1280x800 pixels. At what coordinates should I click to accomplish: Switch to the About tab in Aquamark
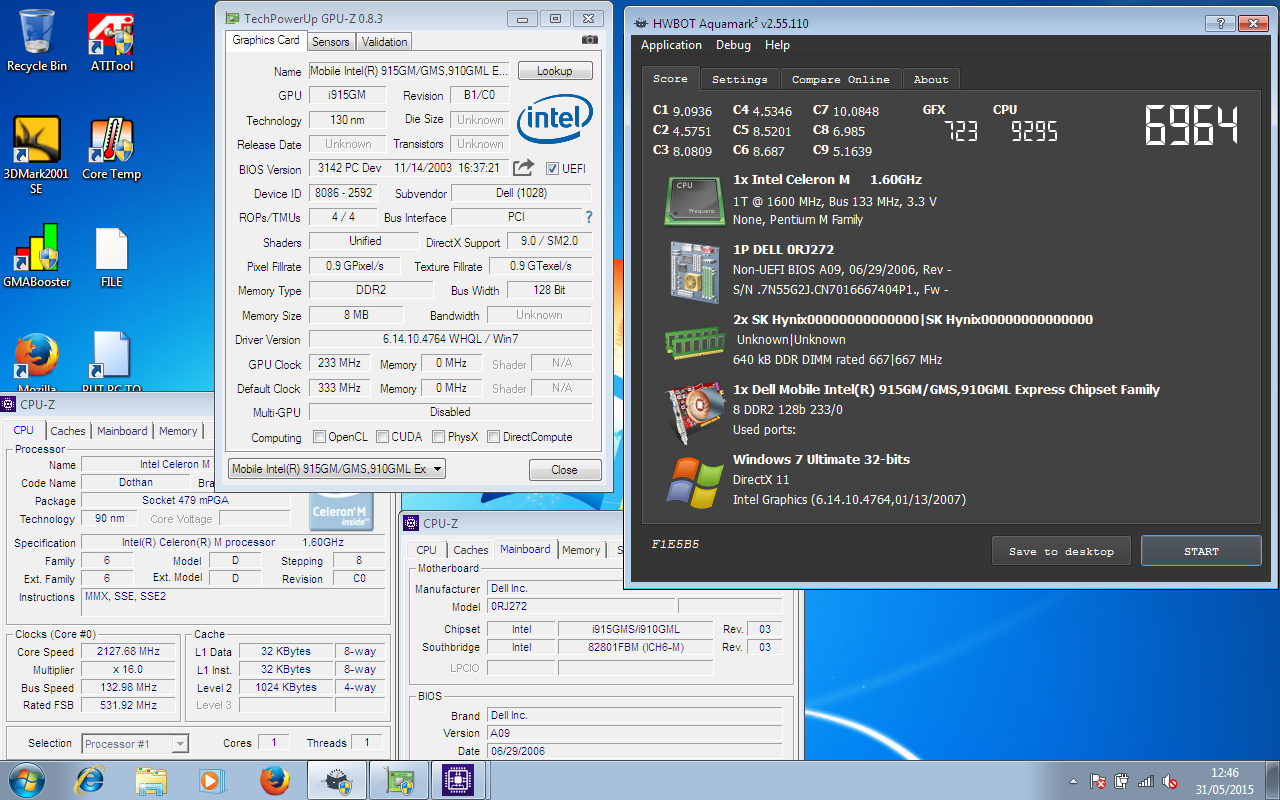tap(931, 79)
